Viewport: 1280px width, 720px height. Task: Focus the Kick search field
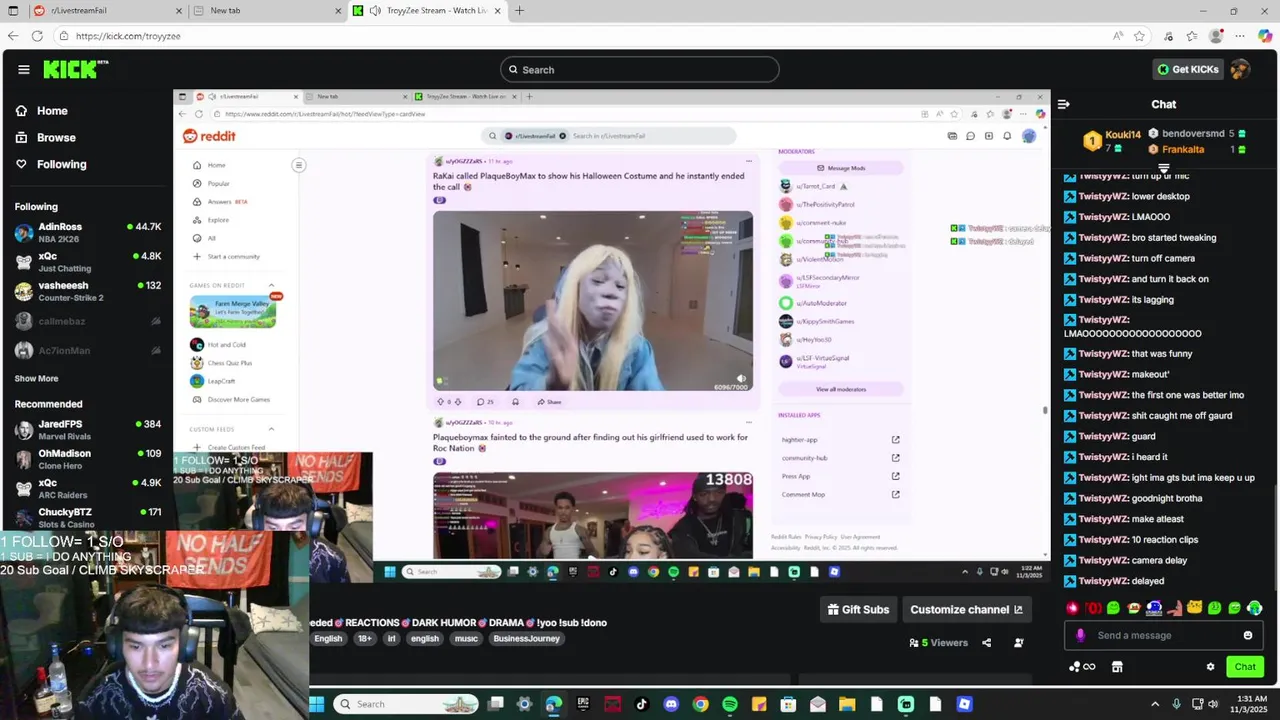pos(640,70)
